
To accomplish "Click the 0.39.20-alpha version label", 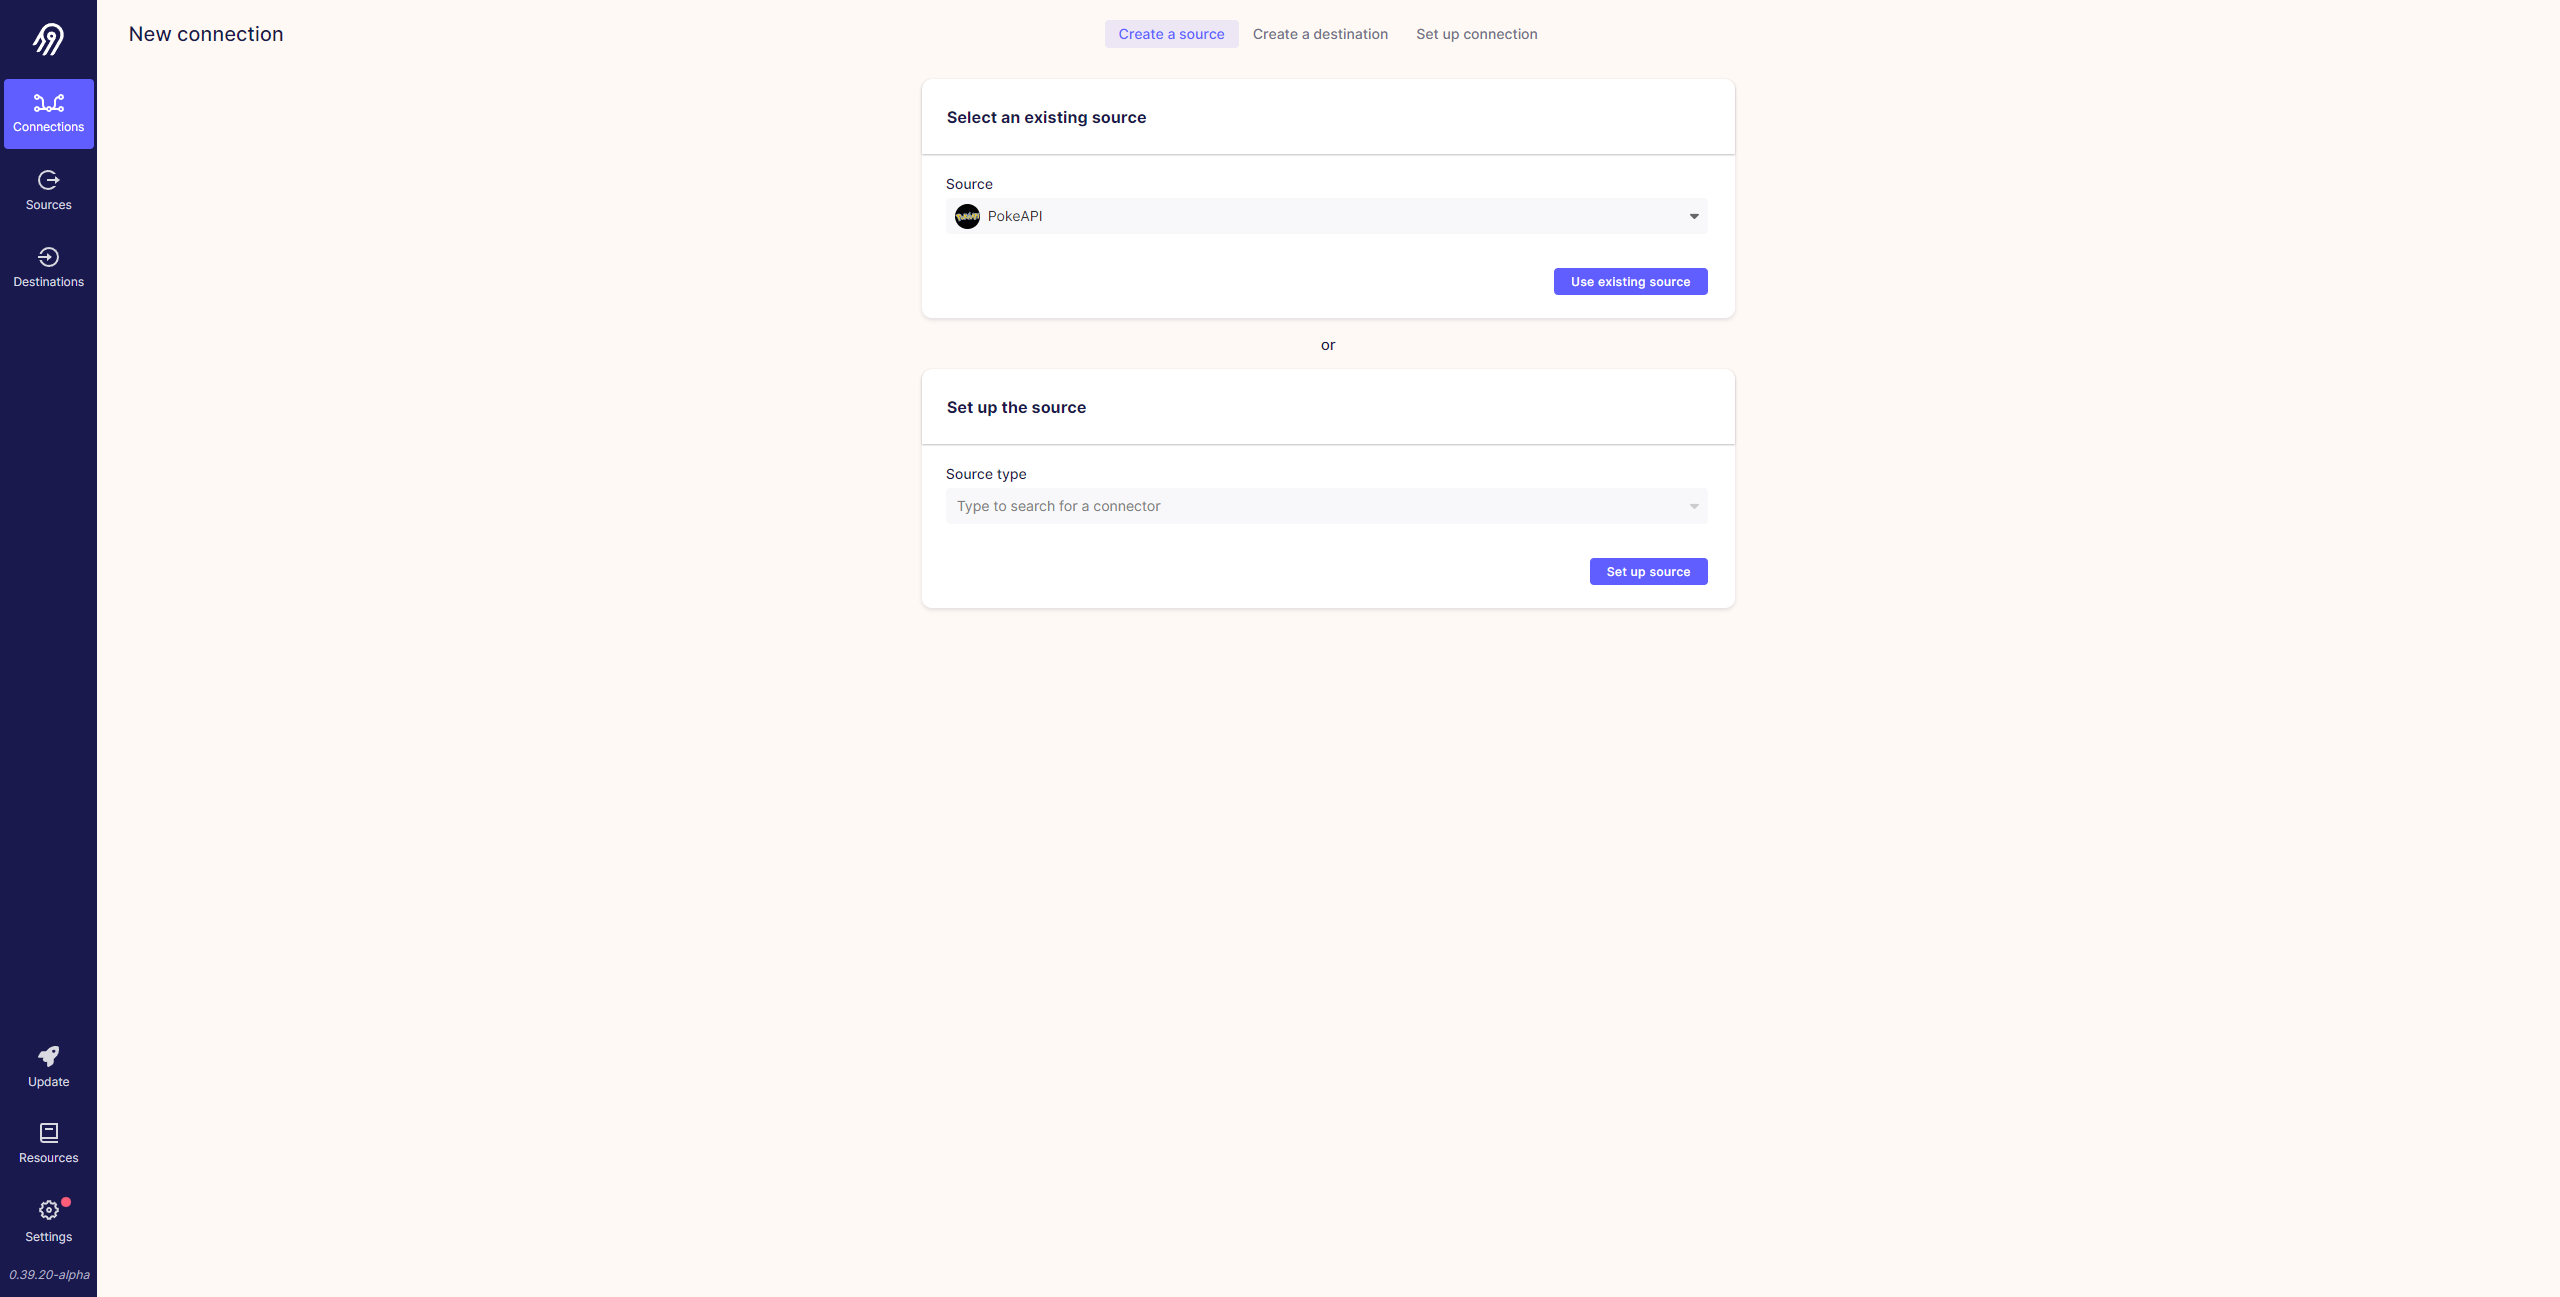I will pyautogui.click(x=49, y=1275).
